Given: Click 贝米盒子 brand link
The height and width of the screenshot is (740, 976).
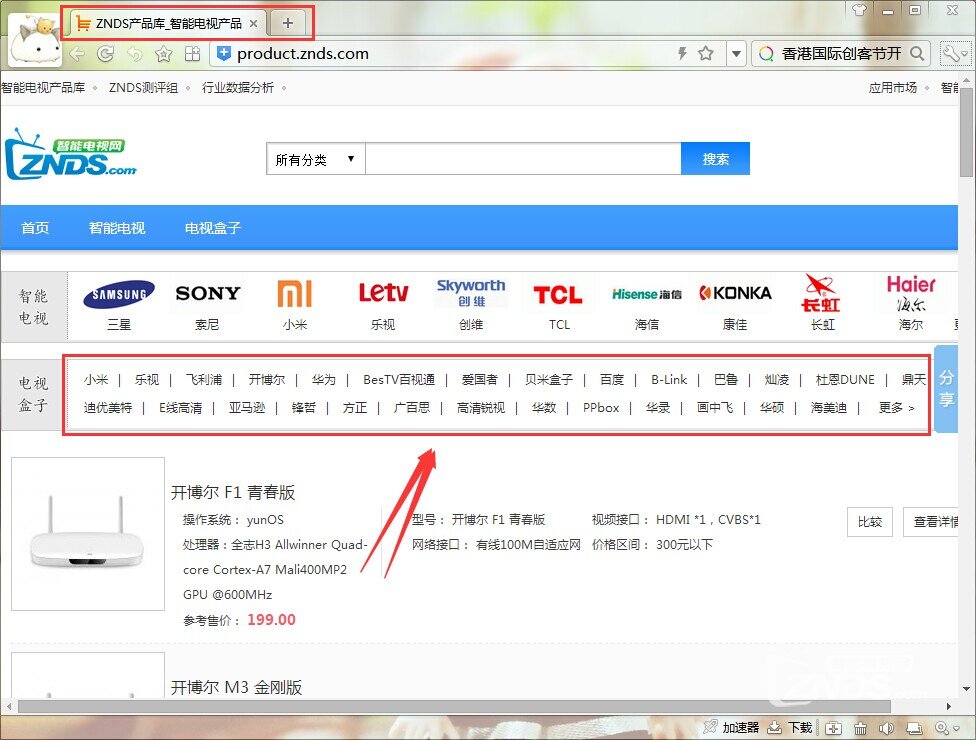Looking at the screenshot, I should 548,380.
